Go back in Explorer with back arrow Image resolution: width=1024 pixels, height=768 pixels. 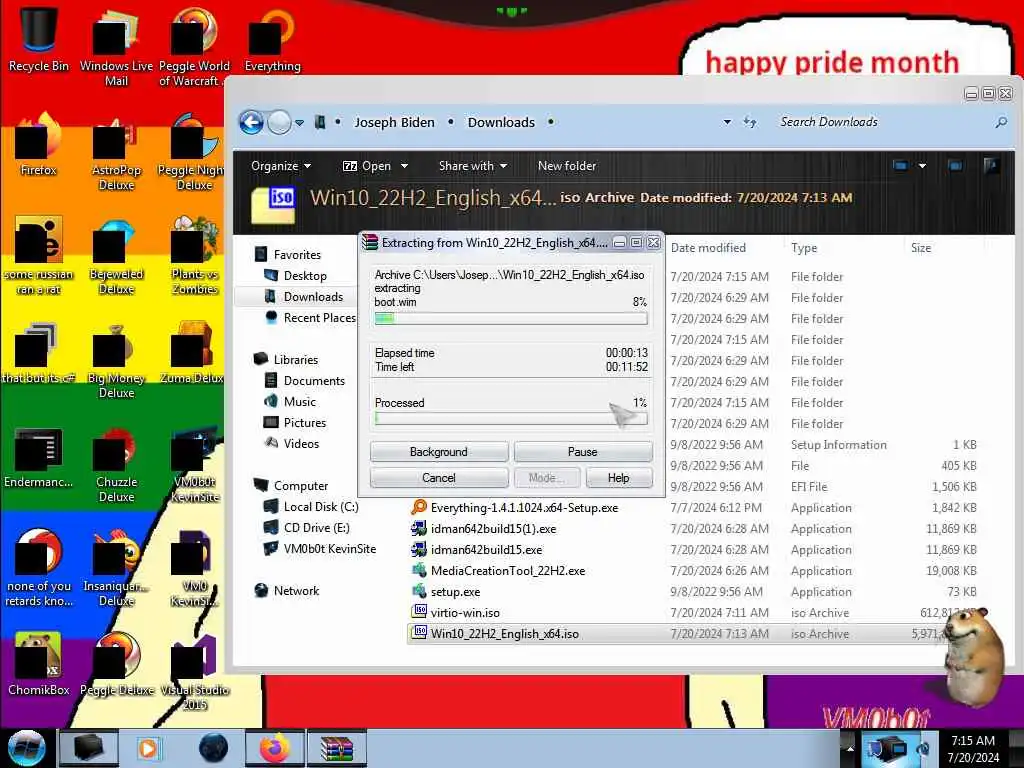251,122
